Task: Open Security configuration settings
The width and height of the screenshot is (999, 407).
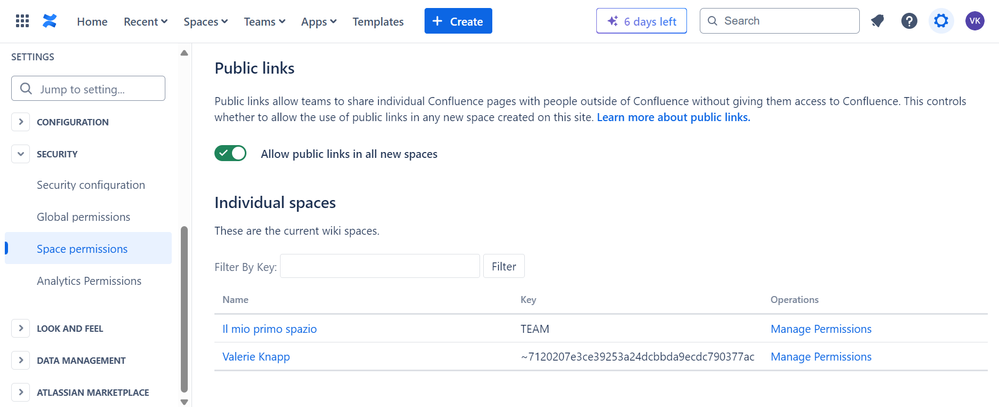Action: (x=91, y=185)
